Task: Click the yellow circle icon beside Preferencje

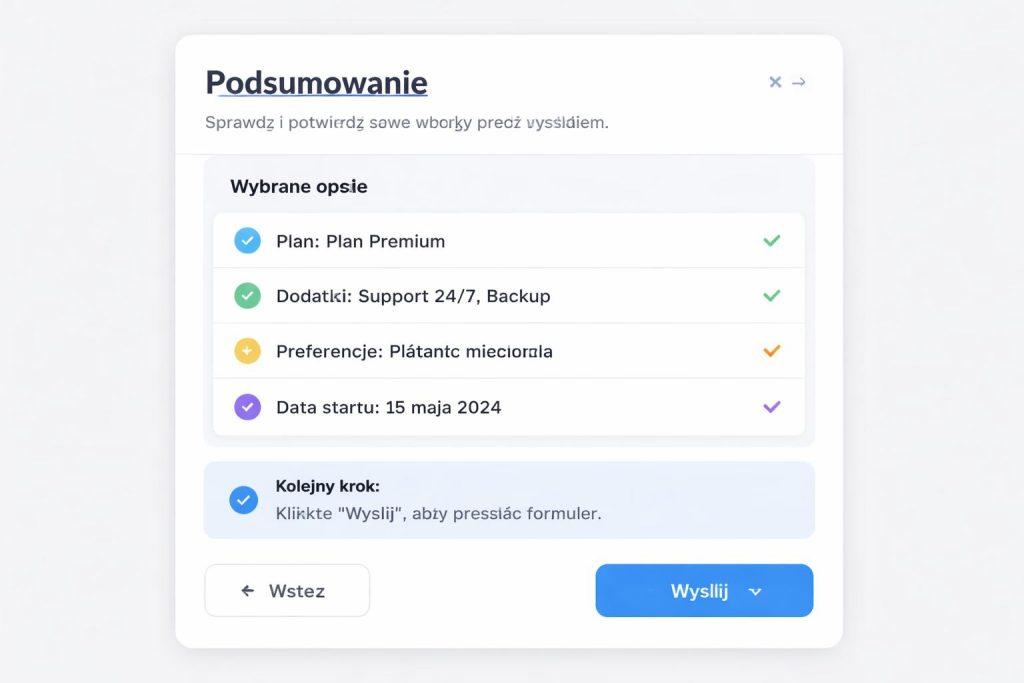Action: pos(247,351)
